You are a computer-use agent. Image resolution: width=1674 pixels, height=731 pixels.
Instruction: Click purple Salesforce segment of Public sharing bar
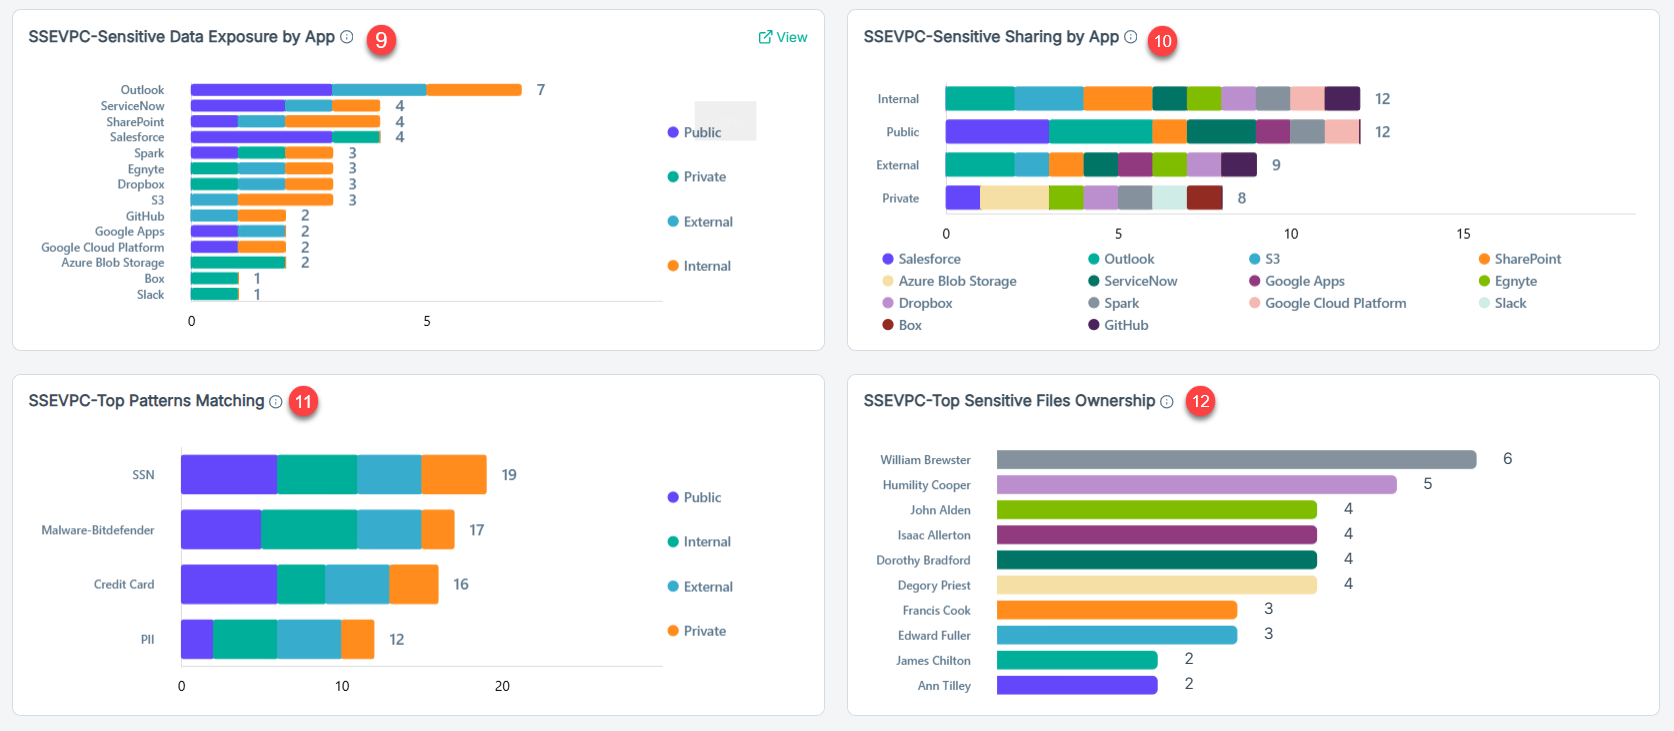[997, 132]
